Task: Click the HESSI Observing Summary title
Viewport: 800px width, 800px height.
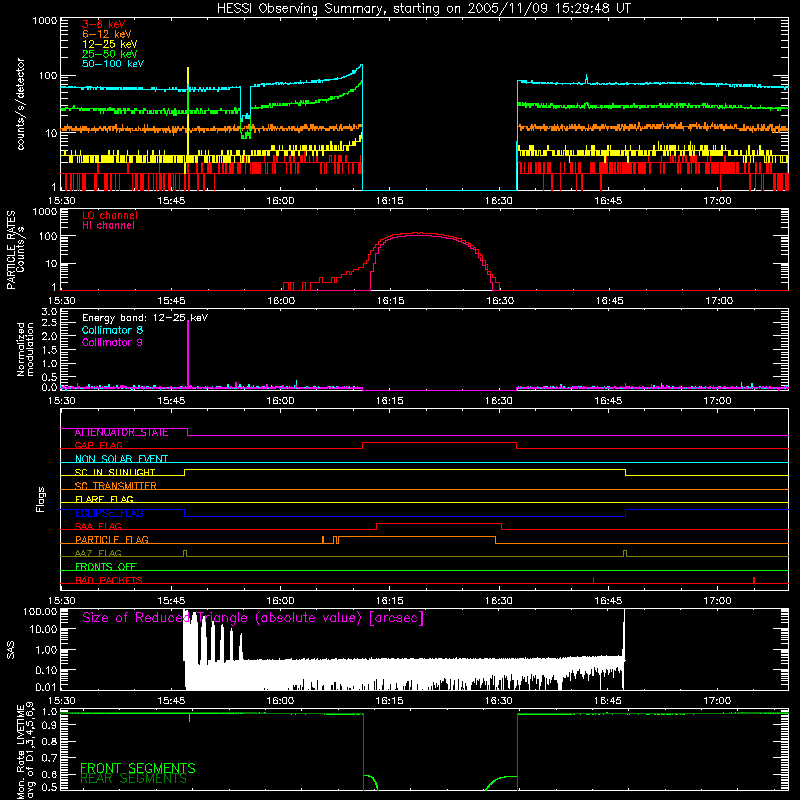Action: 423,9
